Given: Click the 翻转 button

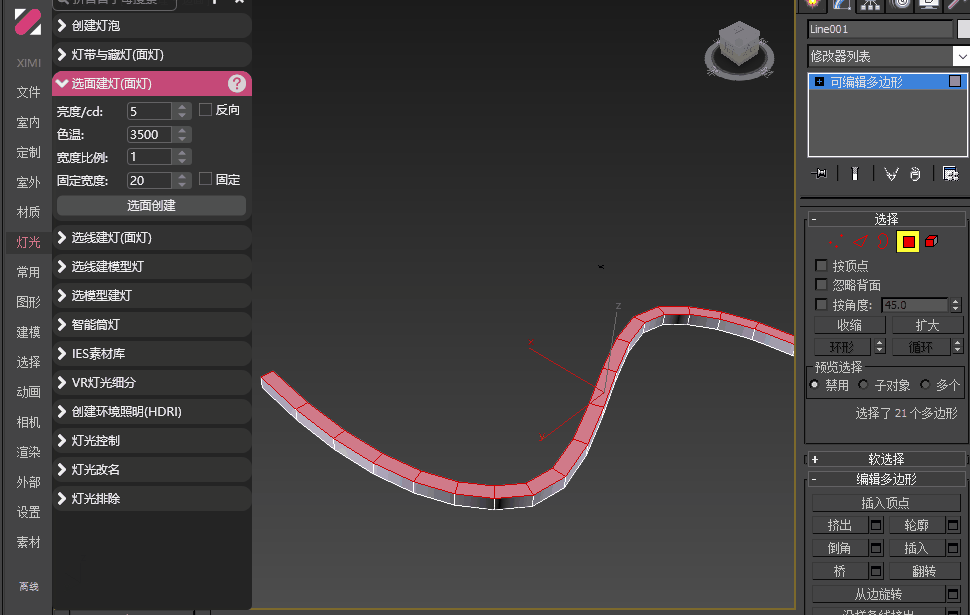Looking at the screenshot, I should pyautogui.click(x=924, y=571).
